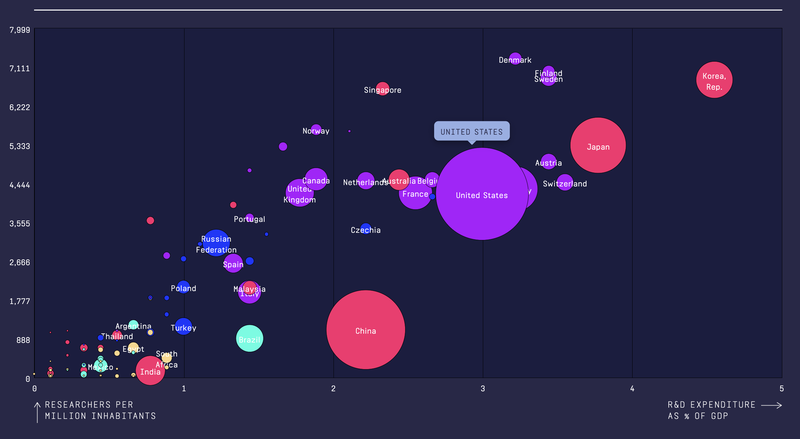Click the Thailand bubble
Image resolution: width=800 pixels, height=439 pixels.
pos(117,336)
